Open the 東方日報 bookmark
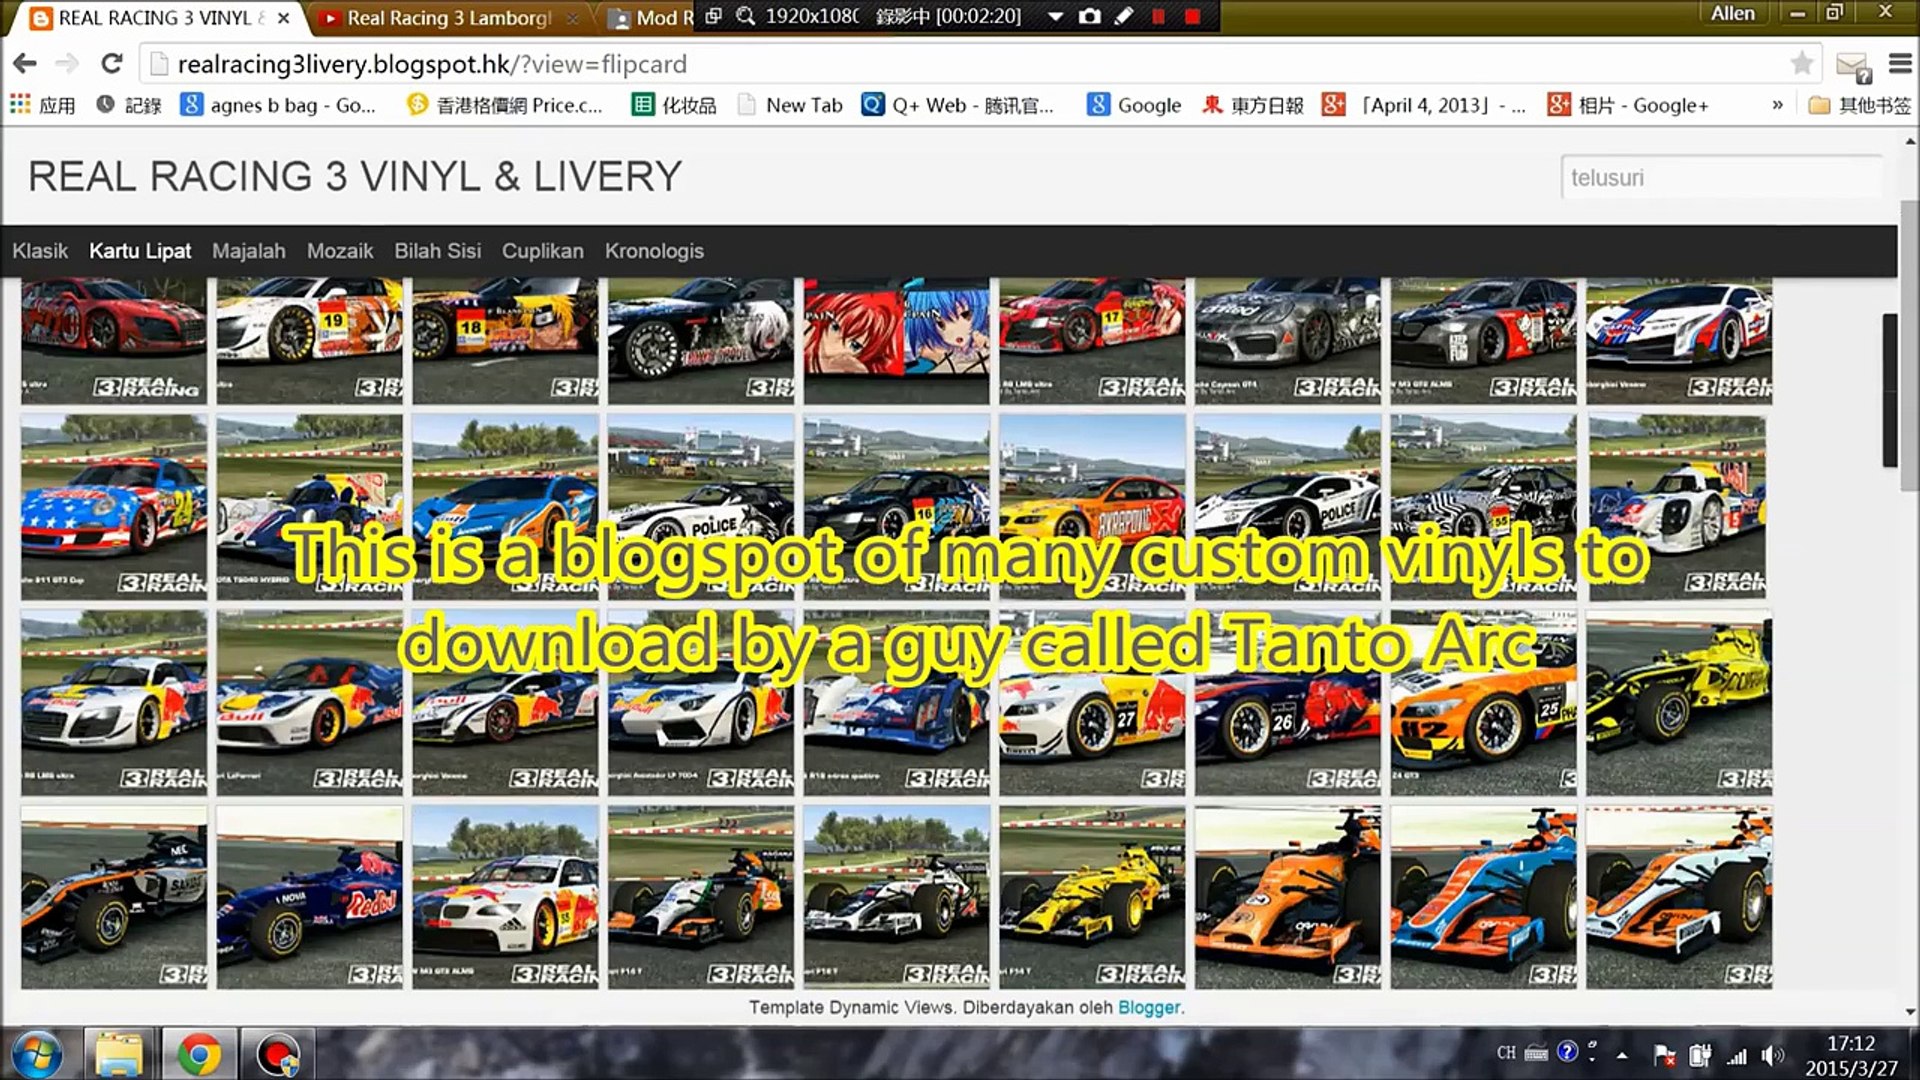Image resolution: width=1920 pixels, height=1080 pixels. coord(1253,105)
